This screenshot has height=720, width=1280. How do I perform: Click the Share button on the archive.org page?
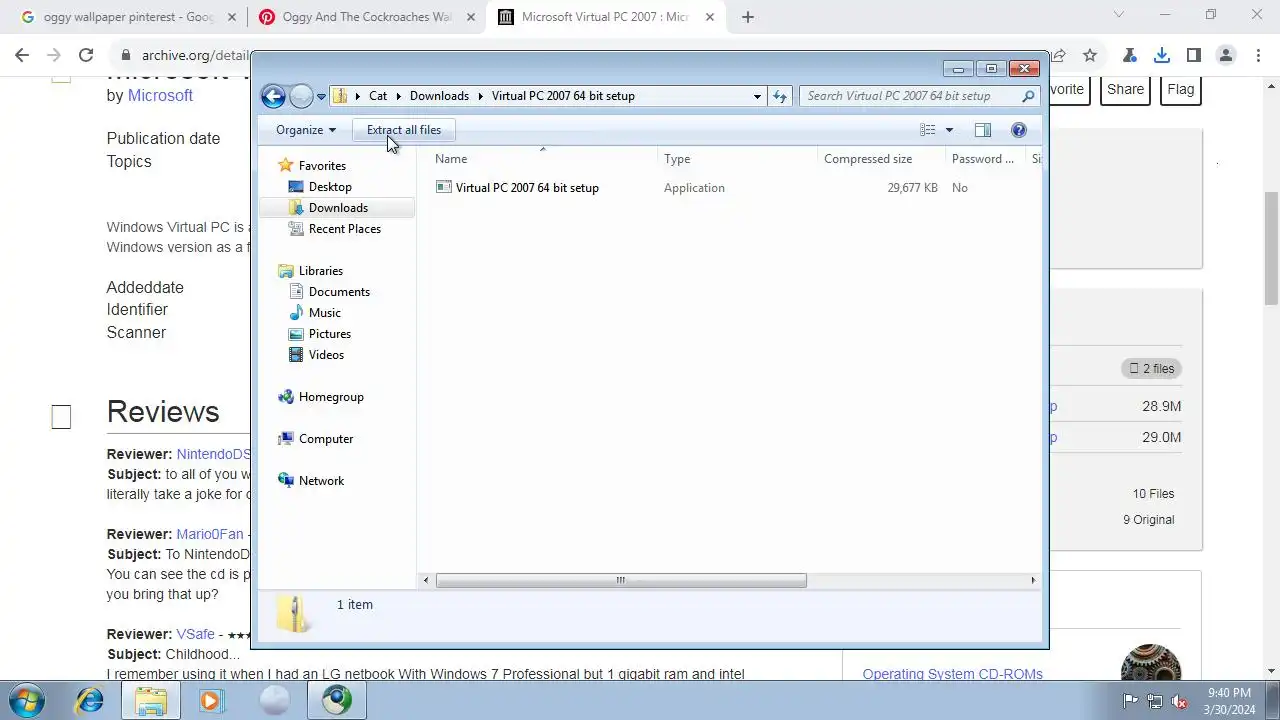tap(1125, 89)
